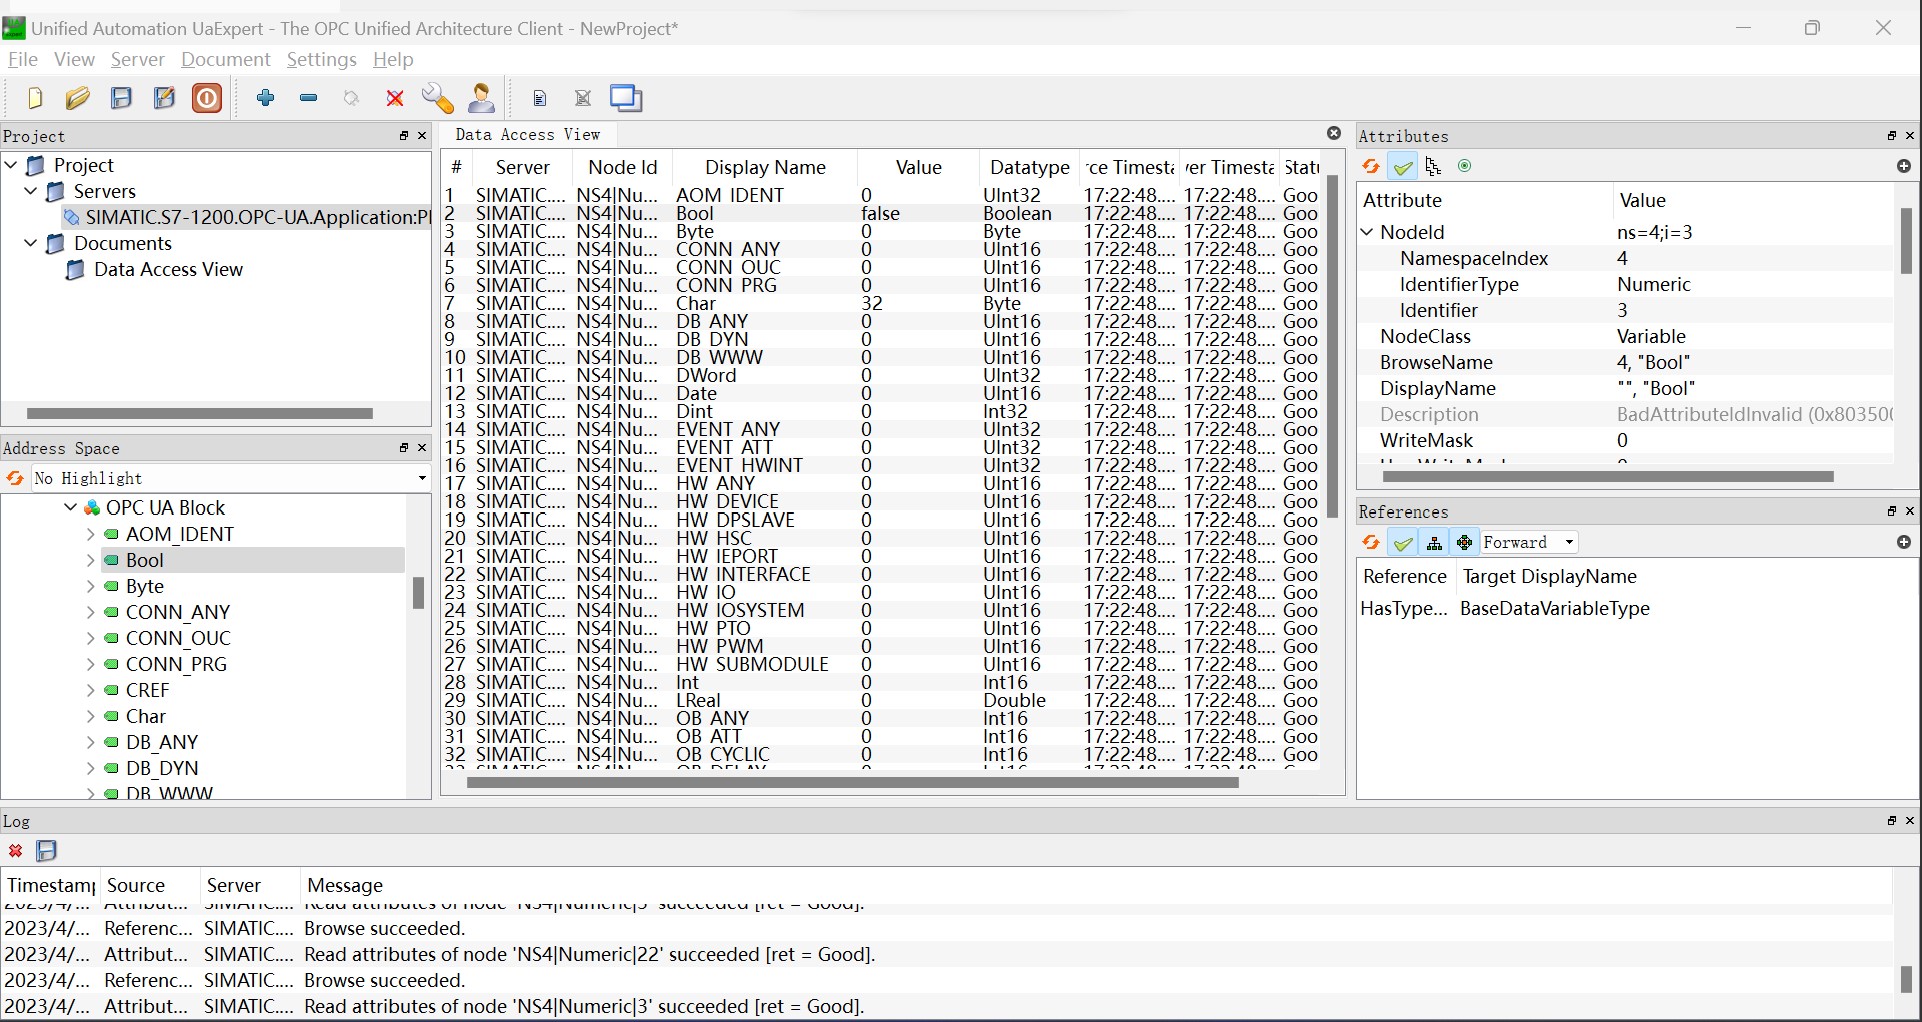Click the red X disconnect server icon
This screenshot has width=1922, height=1022.
pos(395,99)
